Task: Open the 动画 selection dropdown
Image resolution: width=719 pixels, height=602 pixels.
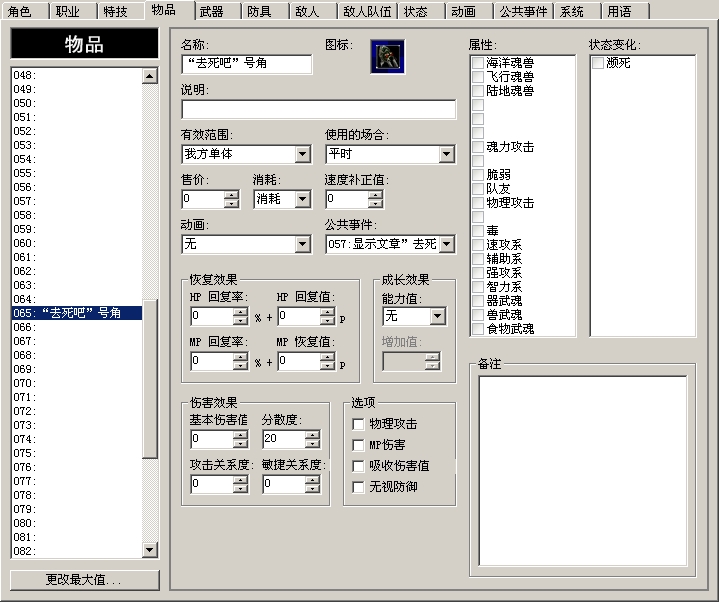Action: coord(302,244)
